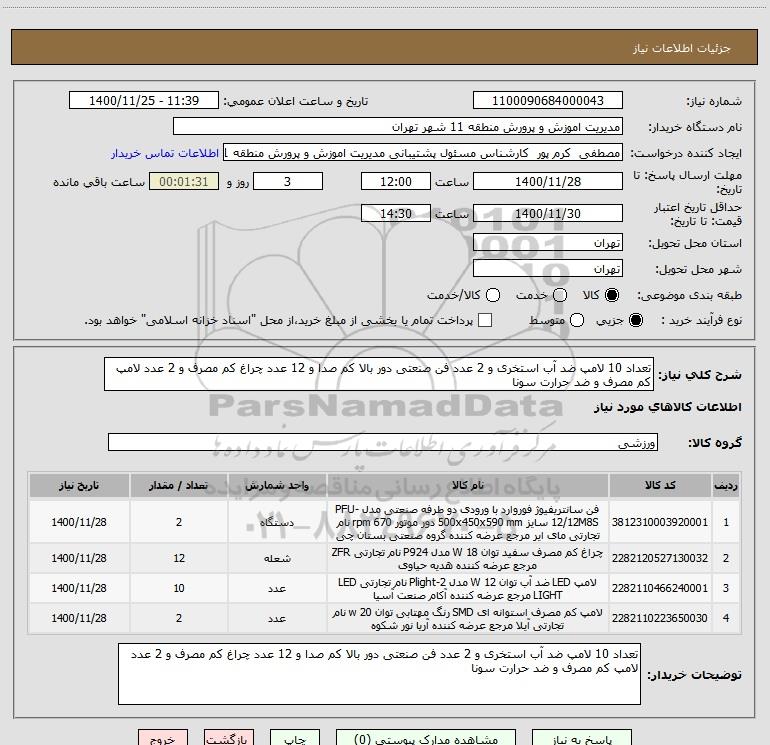Click the نام کالا column header

point(468,485)
